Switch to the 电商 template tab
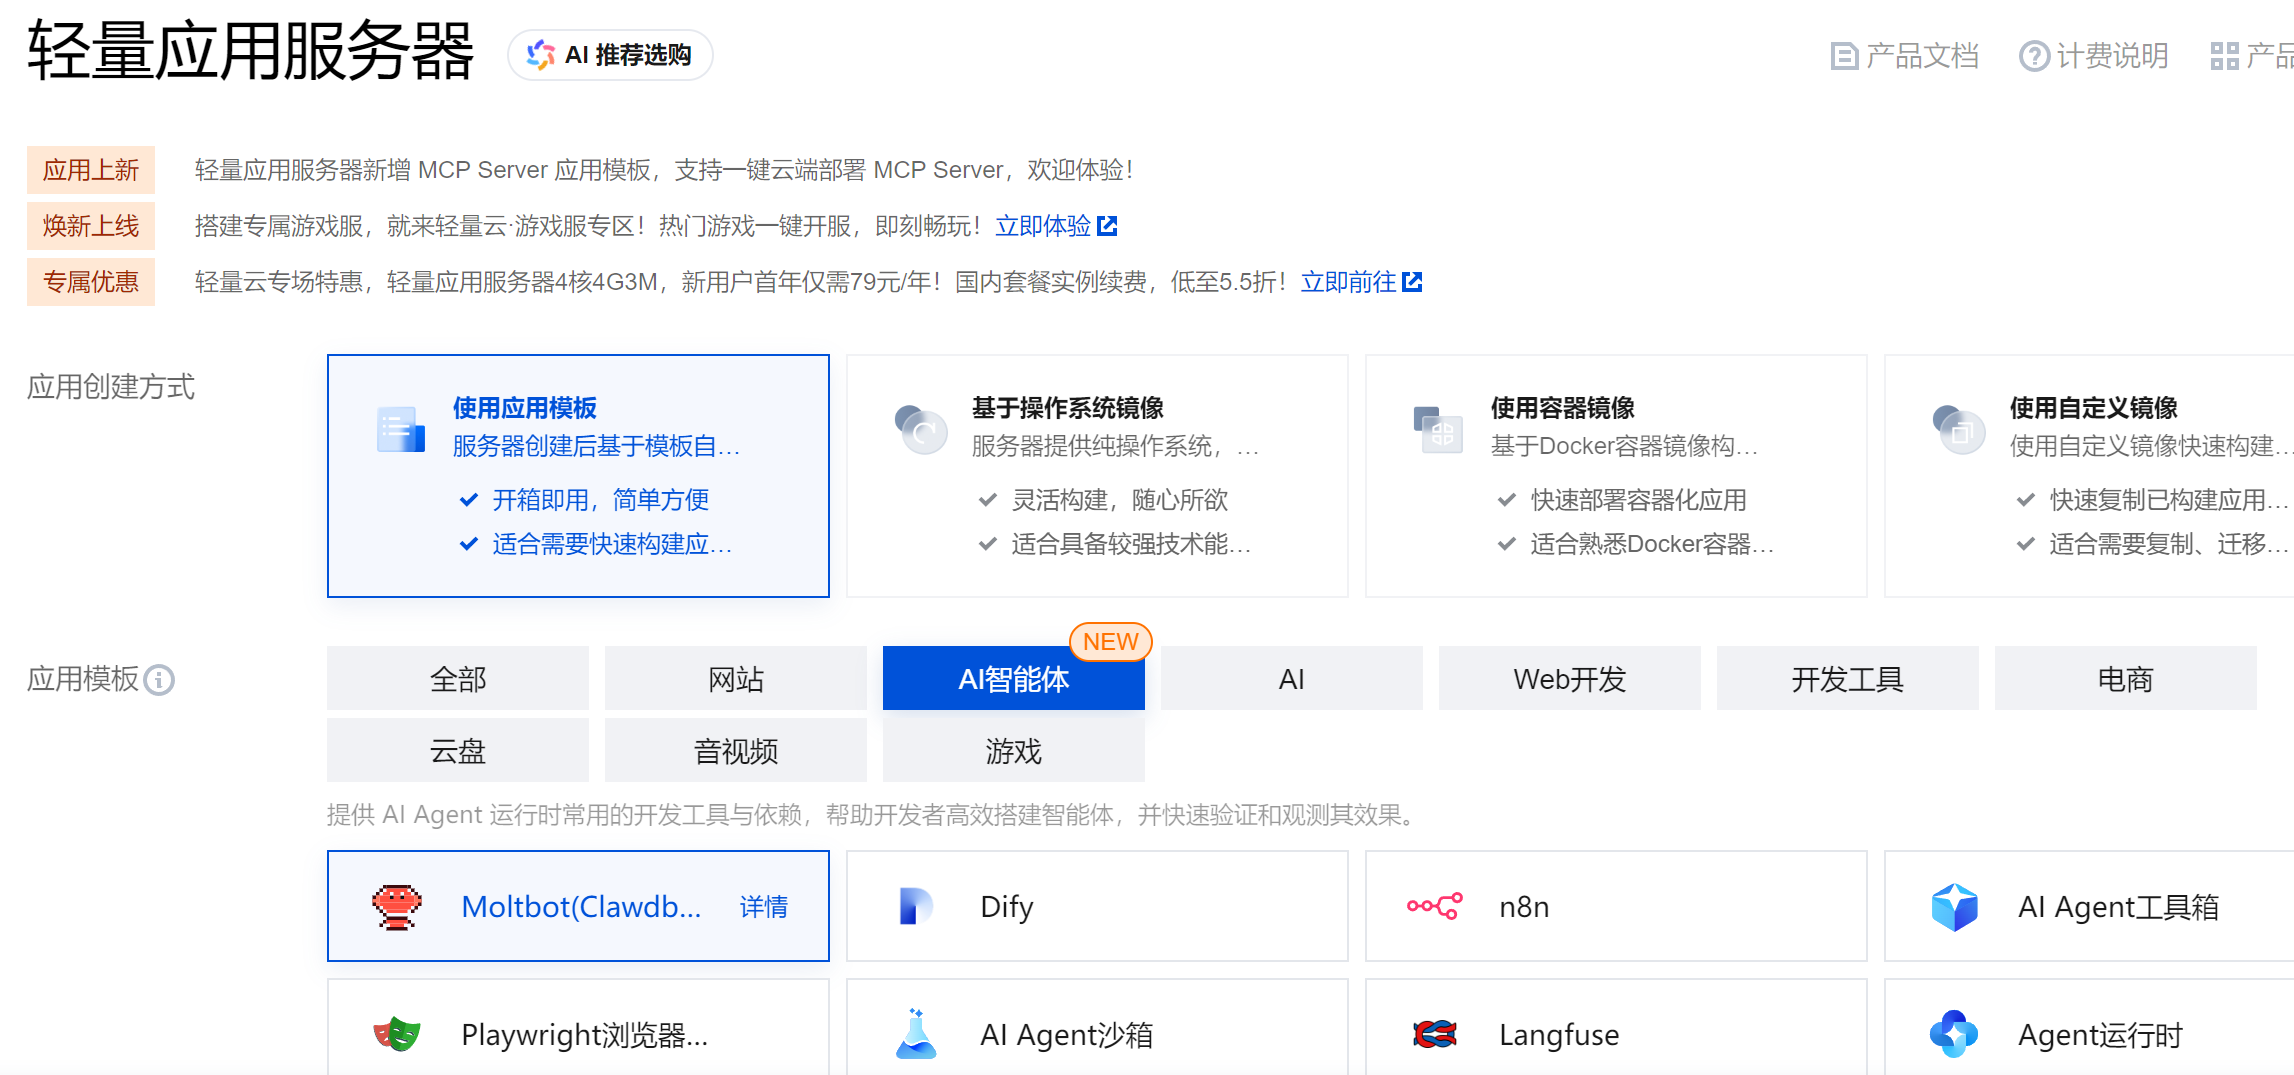The height and width of the screenshot is (1075, 2294). (2126, 679)
